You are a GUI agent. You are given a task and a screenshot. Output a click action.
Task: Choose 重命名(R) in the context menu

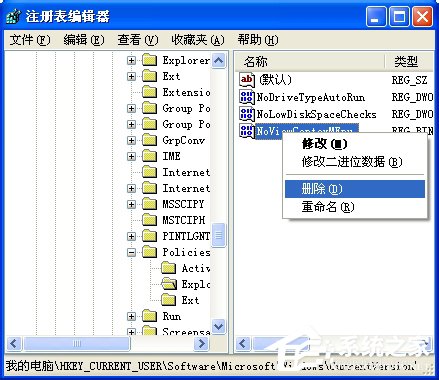(355, 207)
